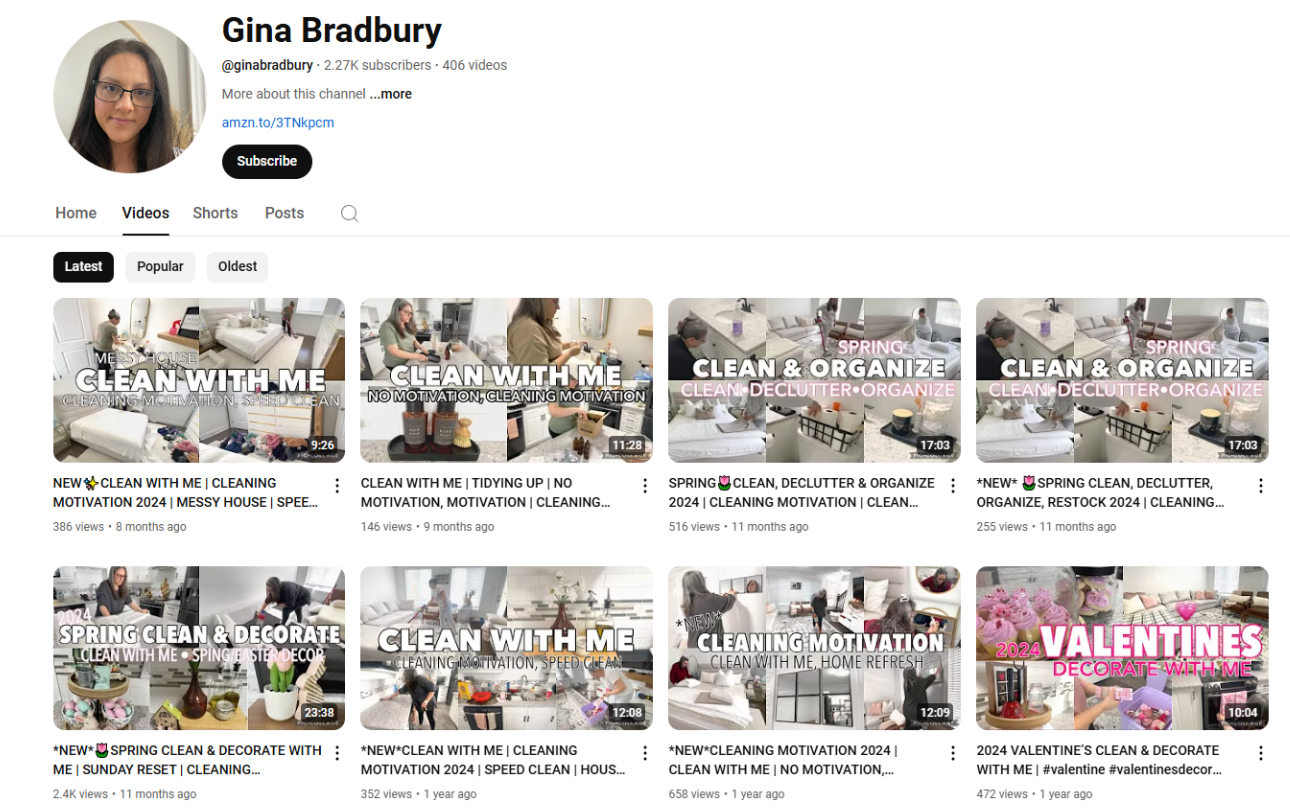This screenshot has width=1290, height=809.
Task: Subscribe to Gina Bradbury channel
Action: point(267,161)
